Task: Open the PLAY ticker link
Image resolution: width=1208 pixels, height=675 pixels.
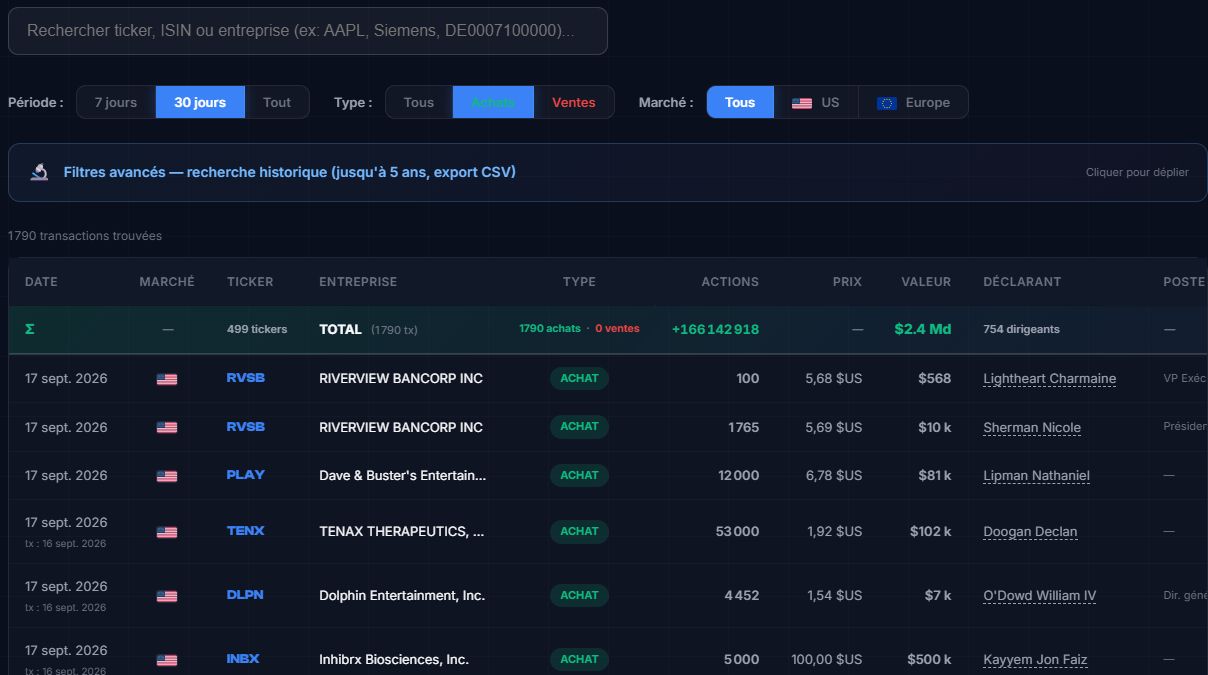Action: [x=246, y=475]
